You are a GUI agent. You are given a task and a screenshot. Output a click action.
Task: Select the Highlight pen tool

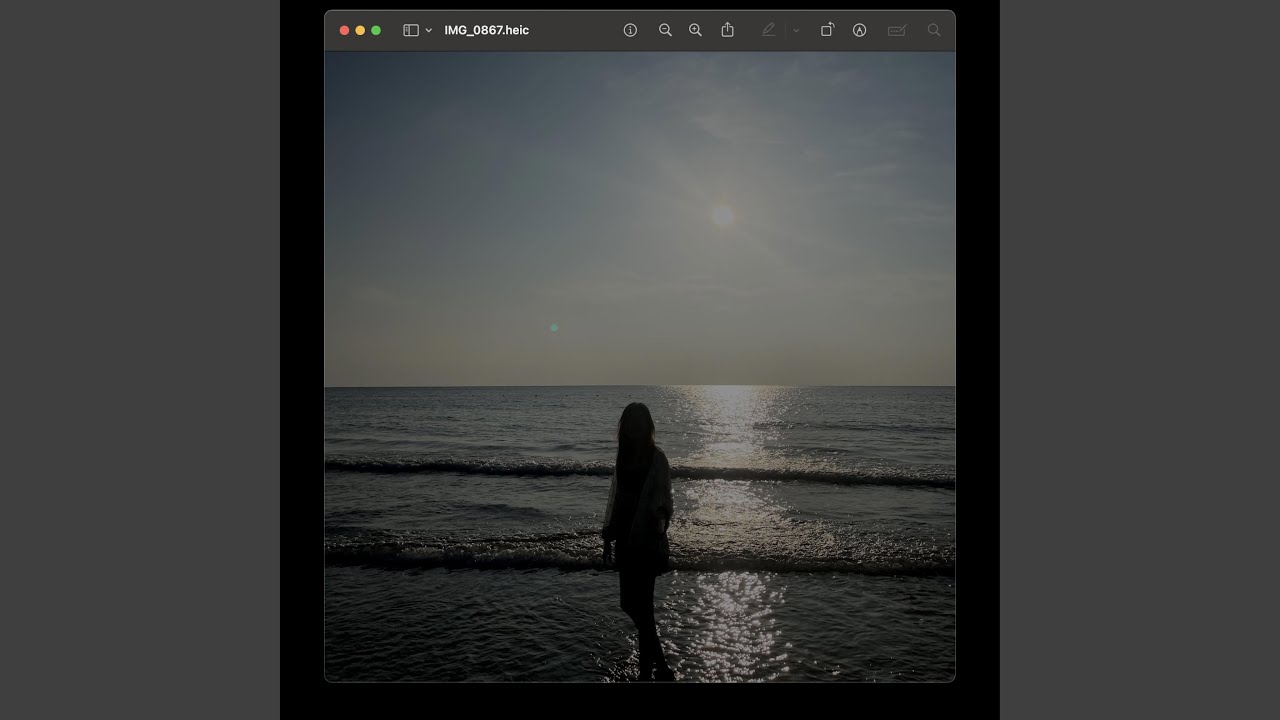[x=768, y=30]
